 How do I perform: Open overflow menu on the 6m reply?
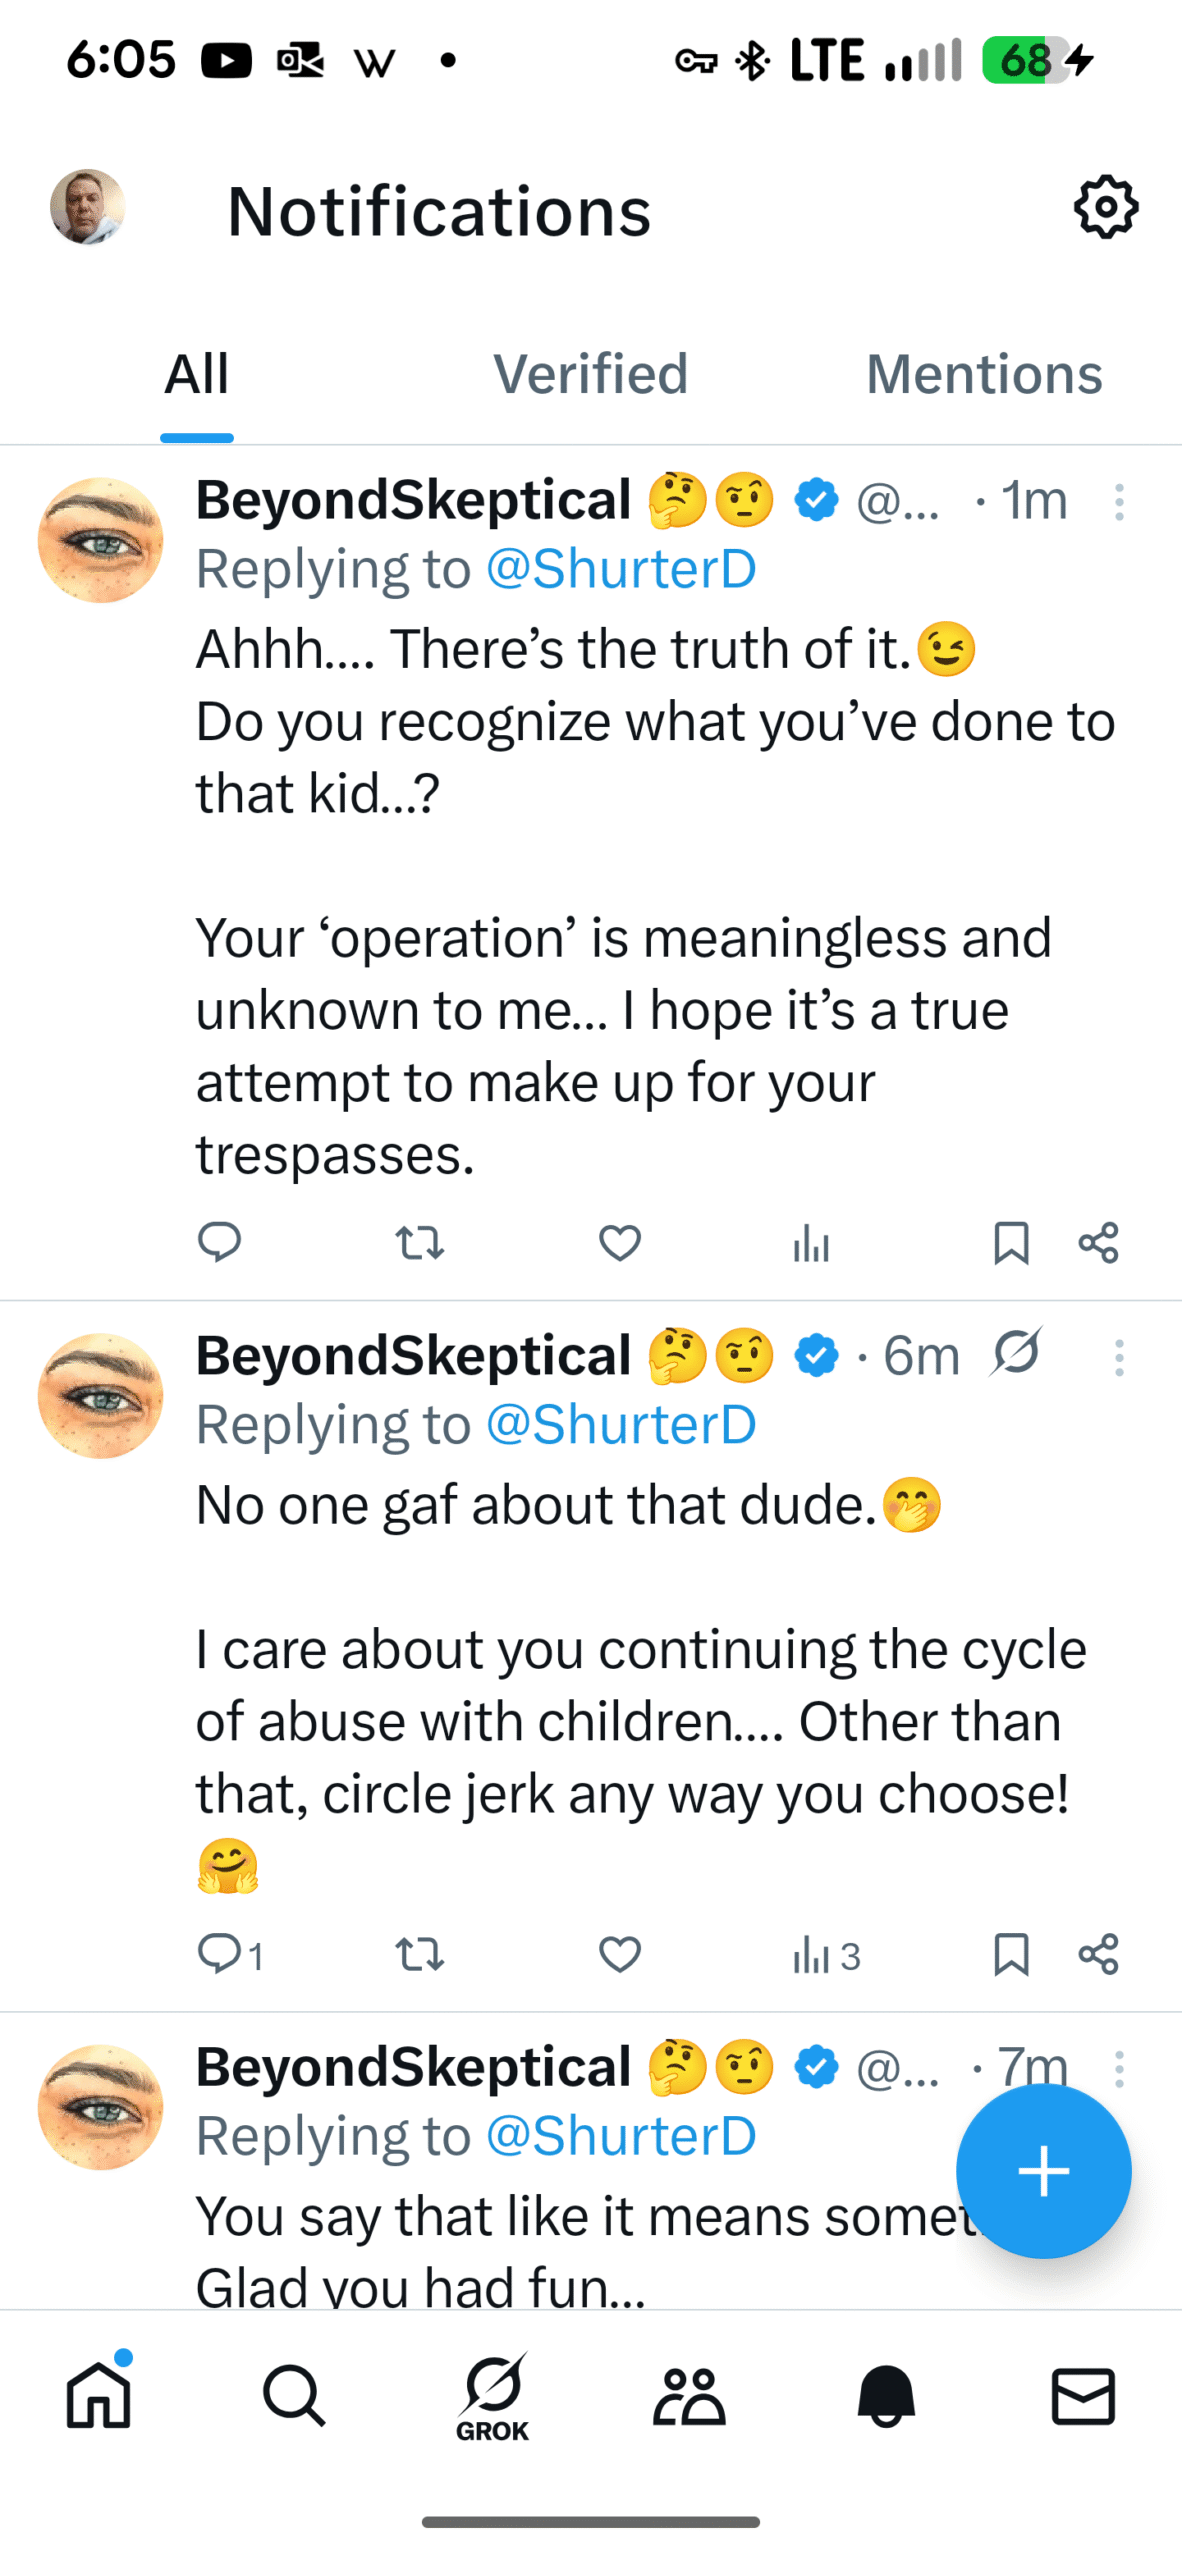coord(1119,1357)
